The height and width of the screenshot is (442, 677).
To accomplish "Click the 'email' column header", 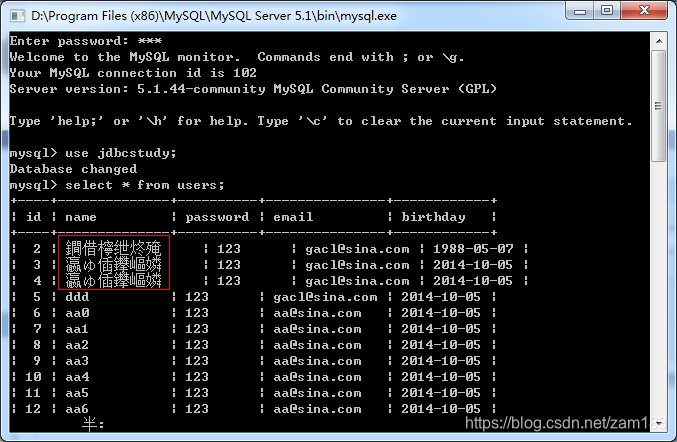I will click(x=293, y=217).
